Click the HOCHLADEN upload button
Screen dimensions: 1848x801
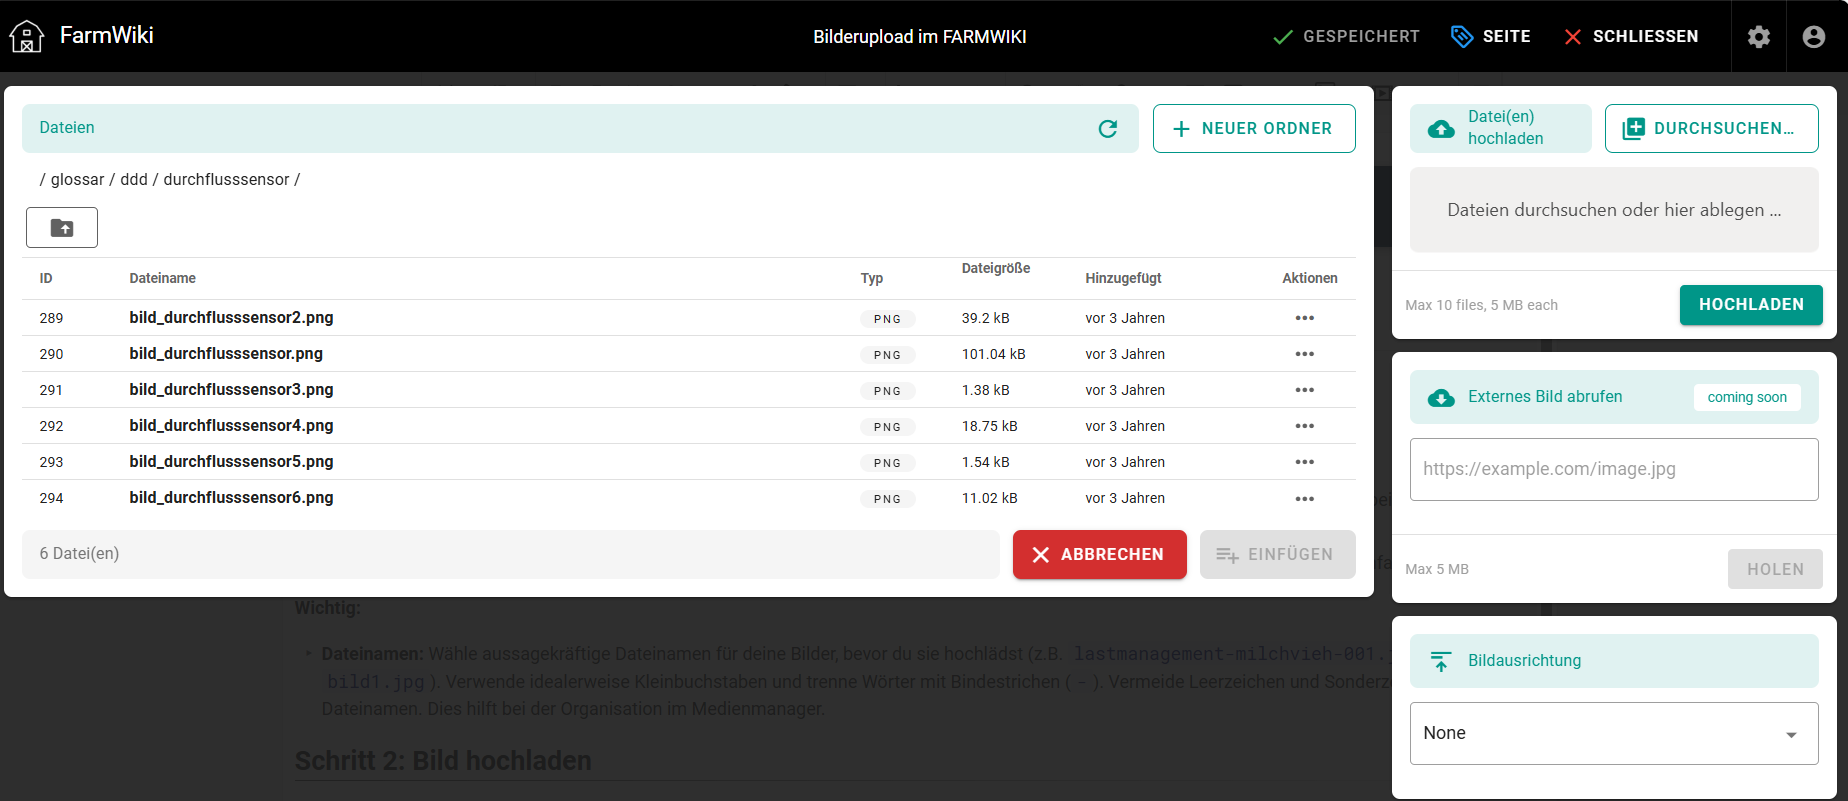[x=1750, y=305]
